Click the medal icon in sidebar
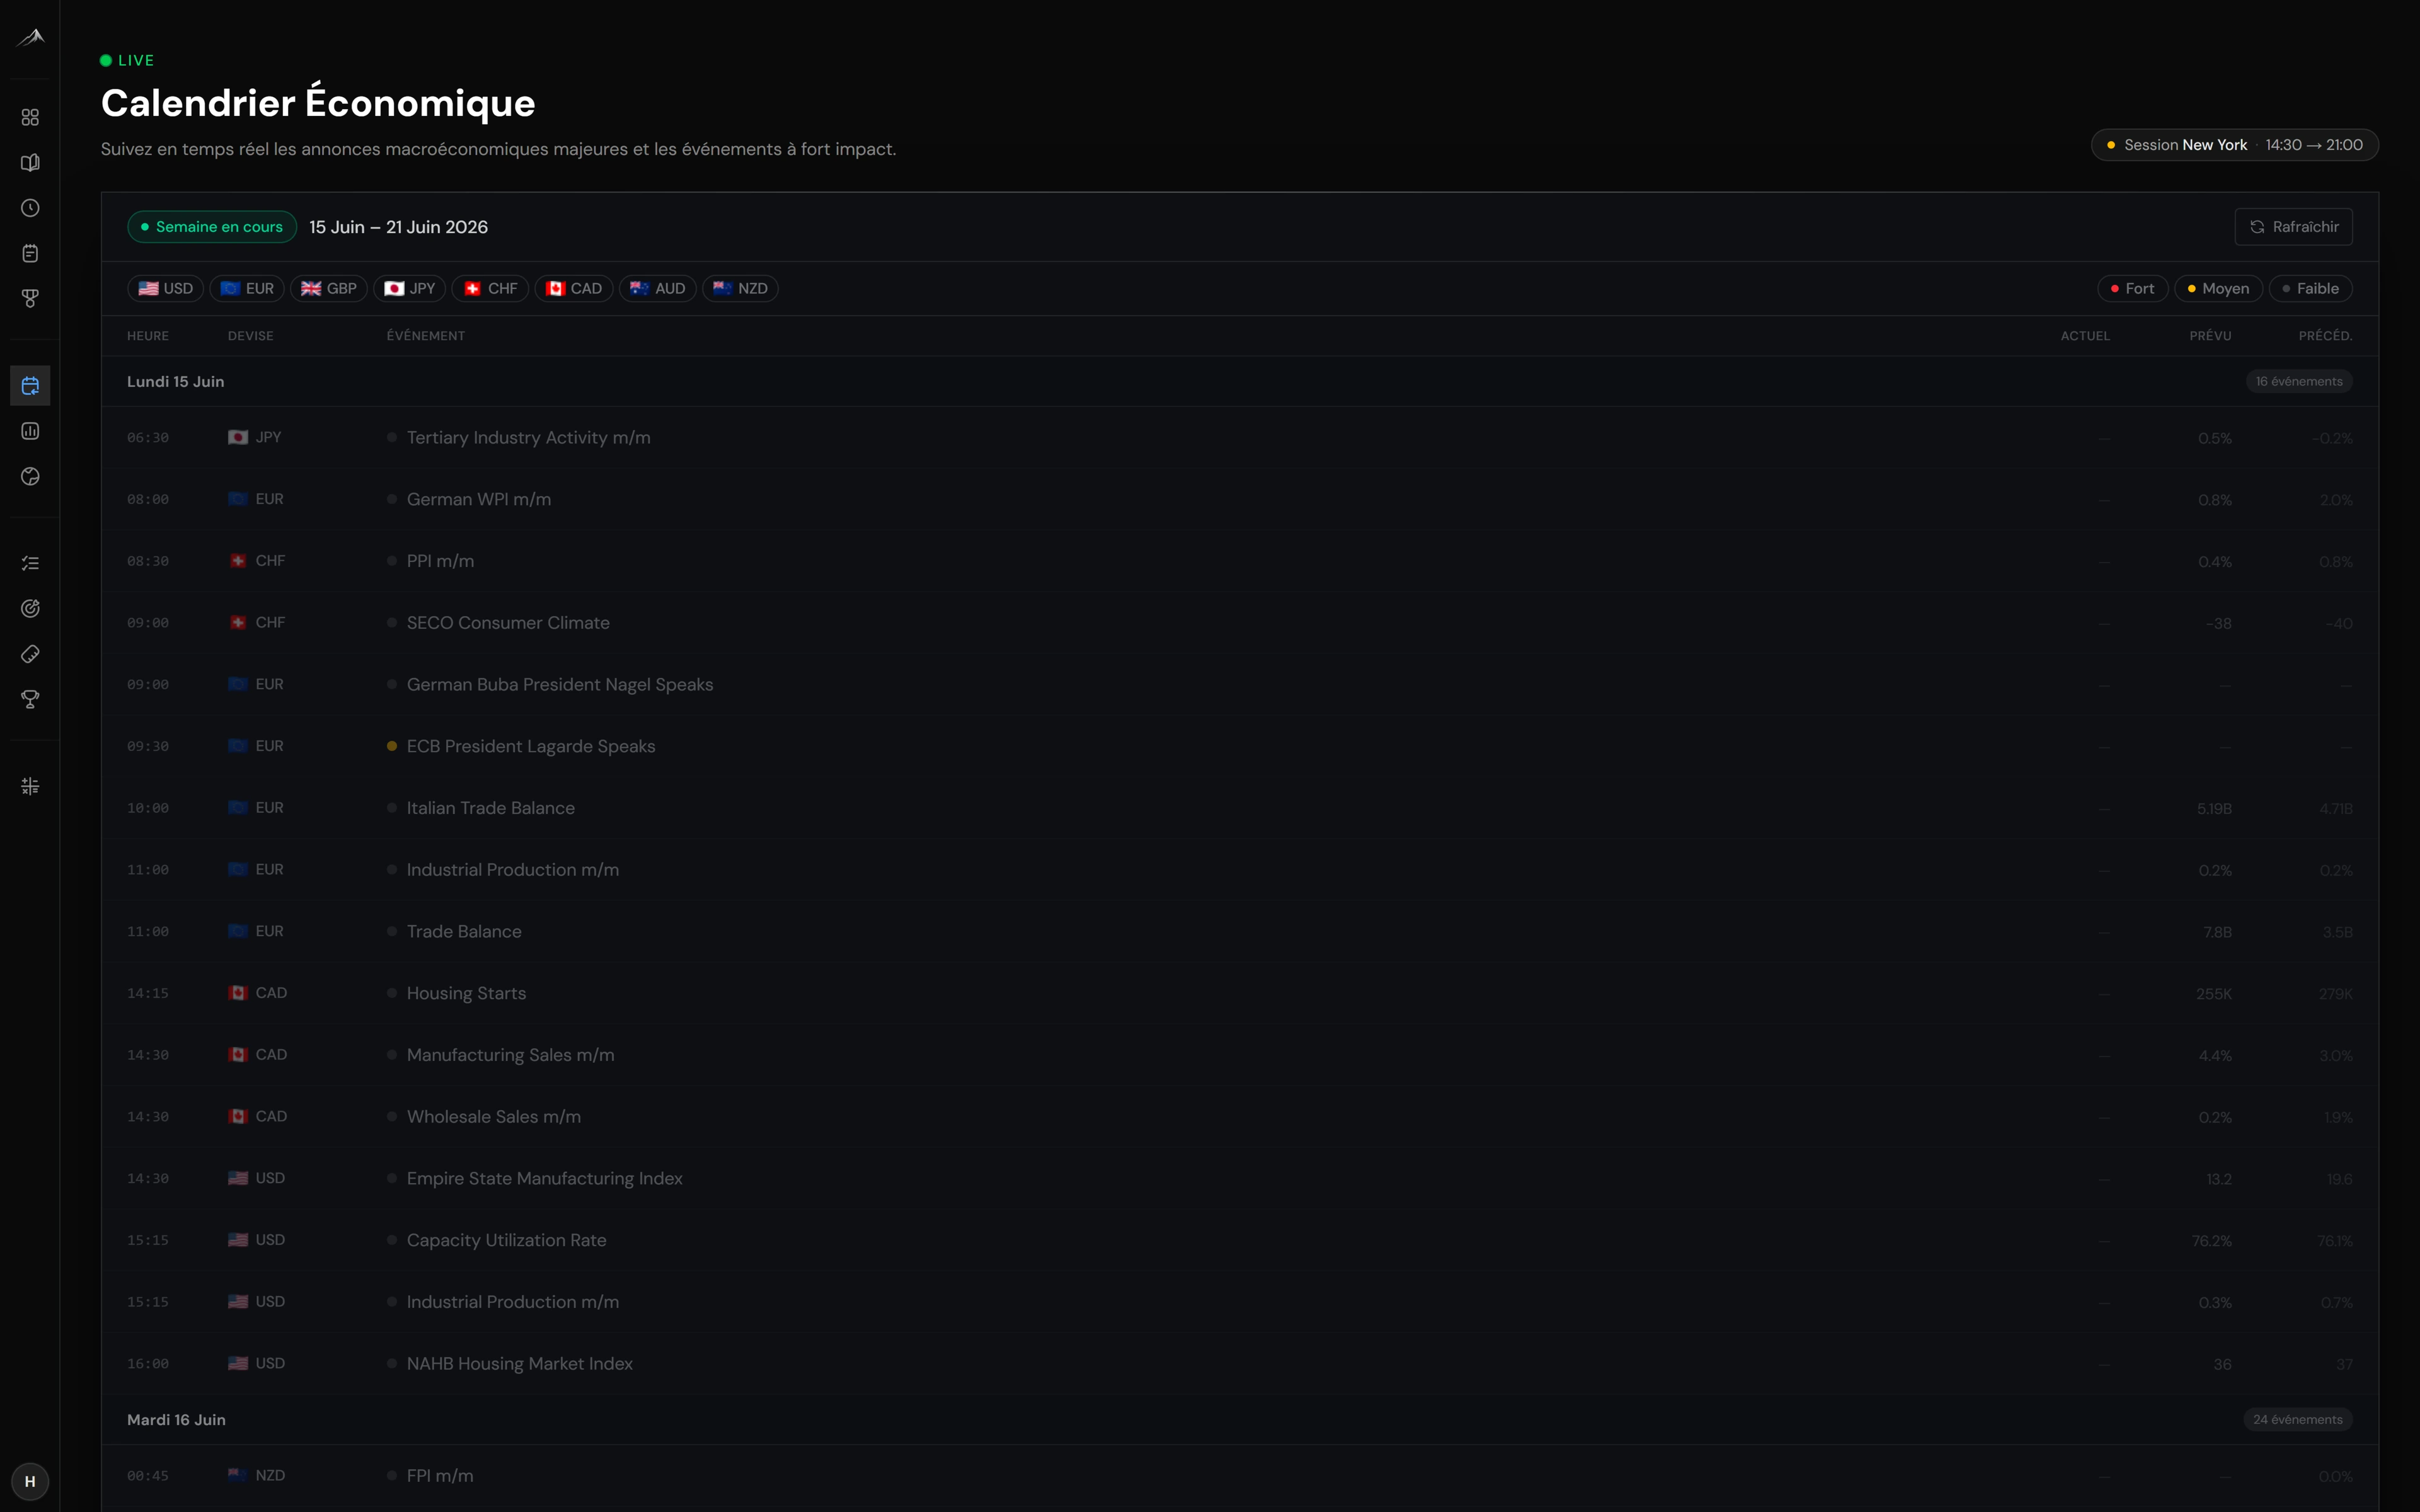The width and height of the screenshot is (2420, 1512). pos(30,298)
